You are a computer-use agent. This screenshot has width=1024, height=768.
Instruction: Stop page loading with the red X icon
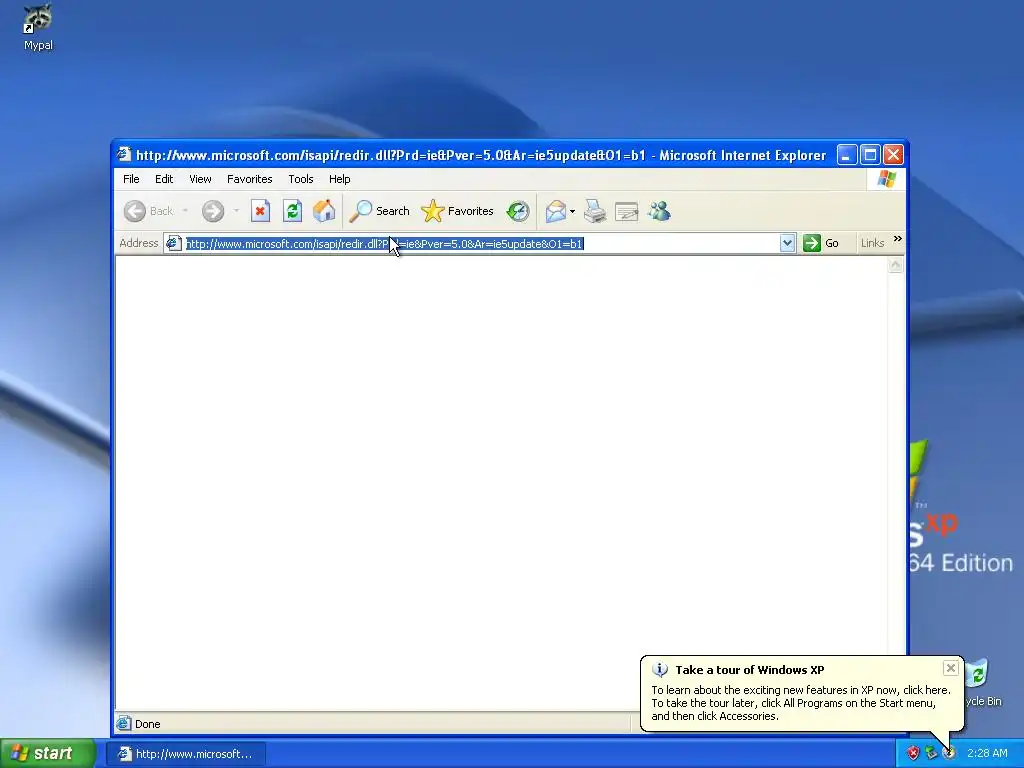coord(260,211)
